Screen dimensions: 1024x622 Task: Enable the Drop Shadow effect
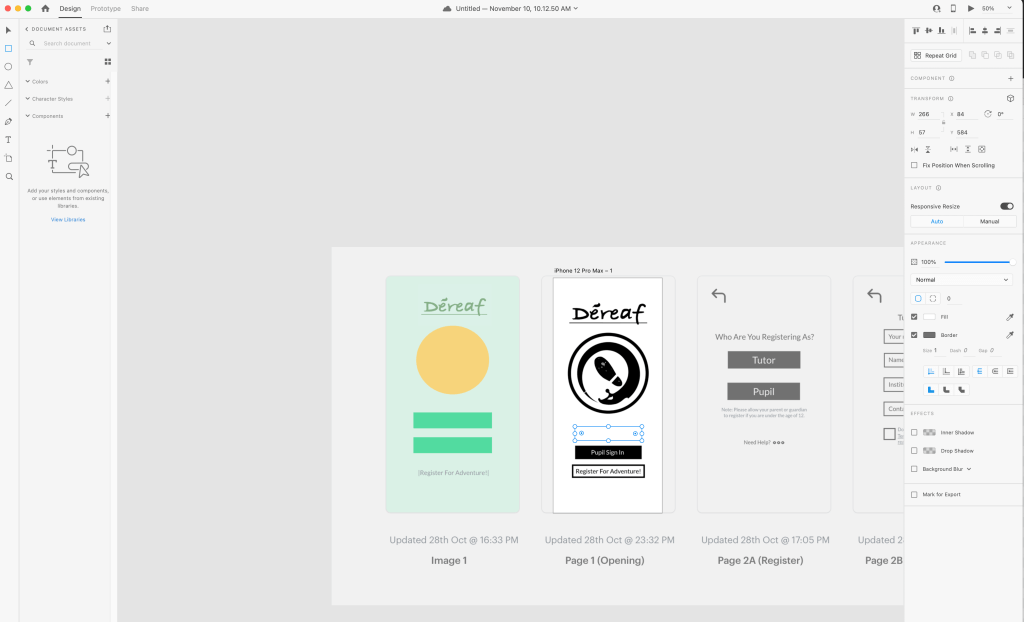coord(914,451)
